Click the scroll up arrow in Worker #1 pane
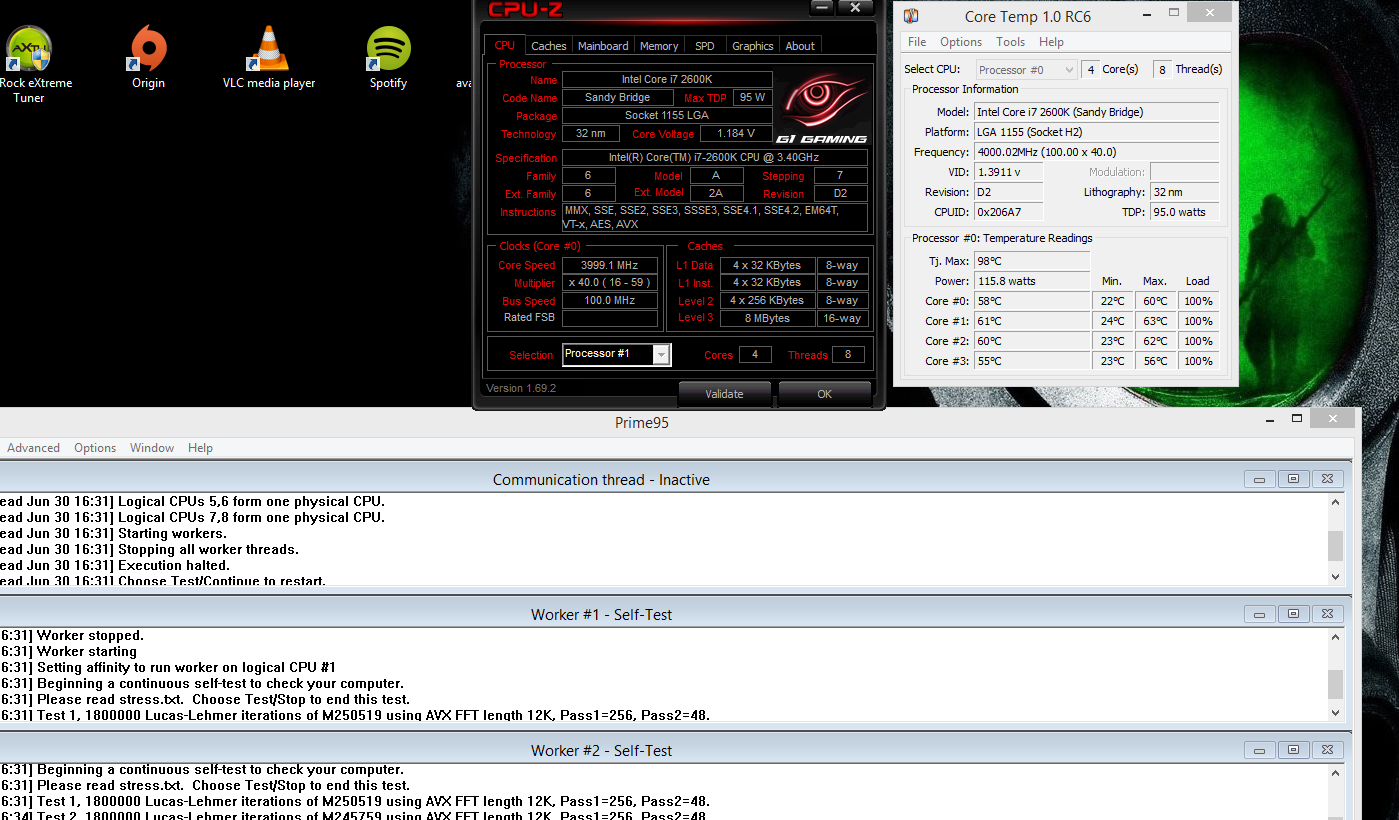 (1335, 638)
